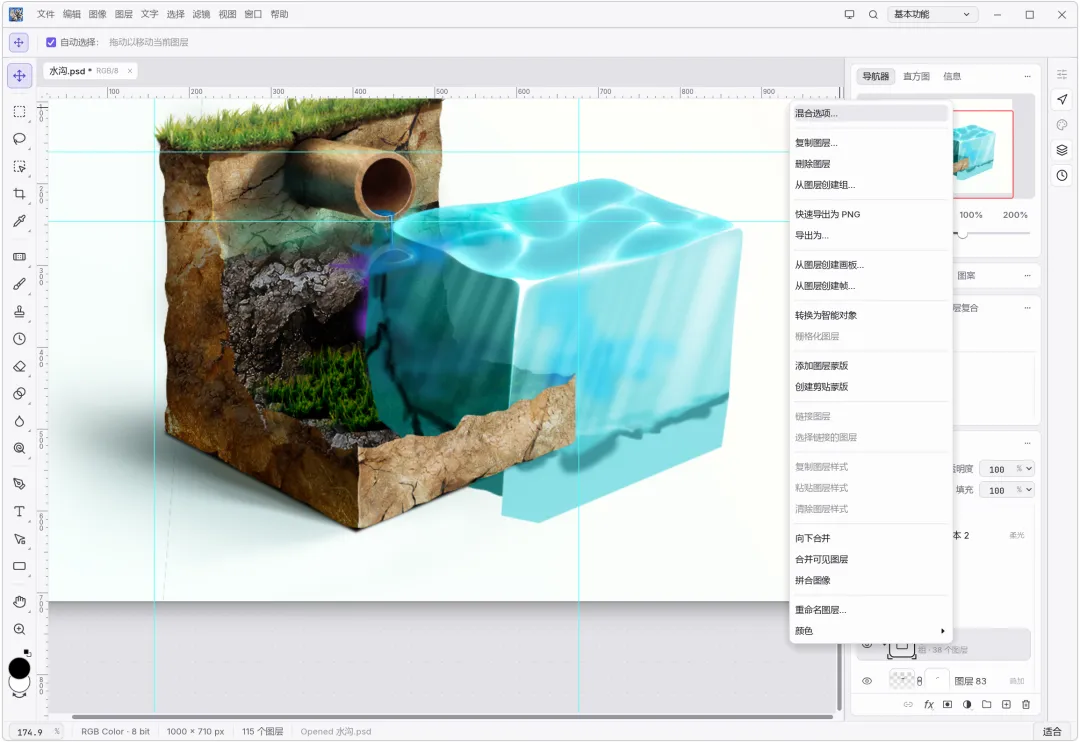The height and width of the screenshot is (742, 1080).
Task: Select 转换为智能对象 in context menu
Action: coord(869,315)
